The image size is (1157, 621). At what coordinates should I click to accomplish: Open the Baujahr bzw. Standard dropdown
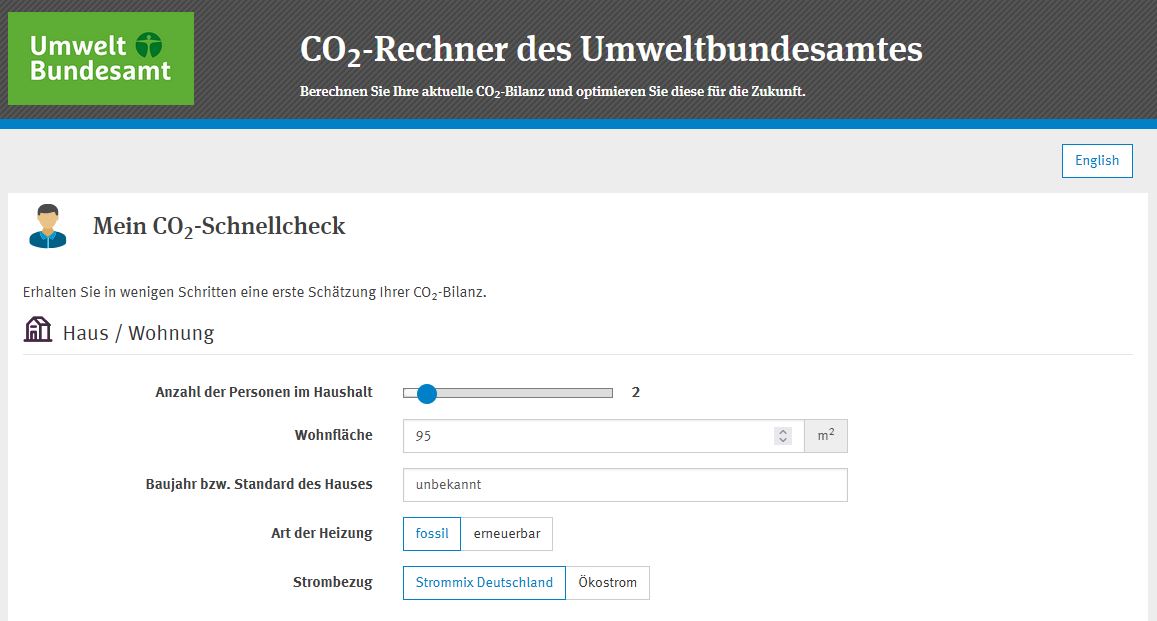(x=625, y=485)
